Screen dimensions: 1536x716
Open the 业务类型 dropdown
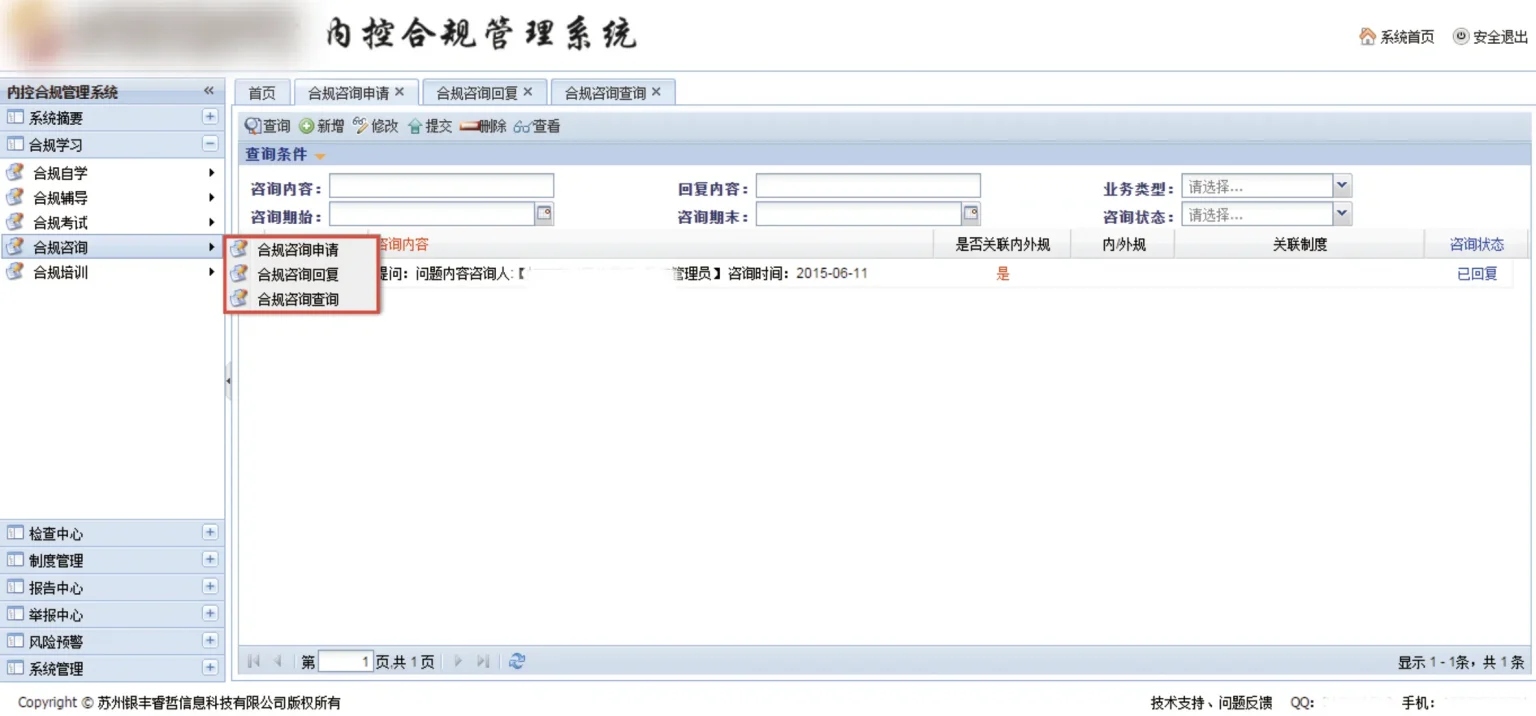coord(1342,186)
